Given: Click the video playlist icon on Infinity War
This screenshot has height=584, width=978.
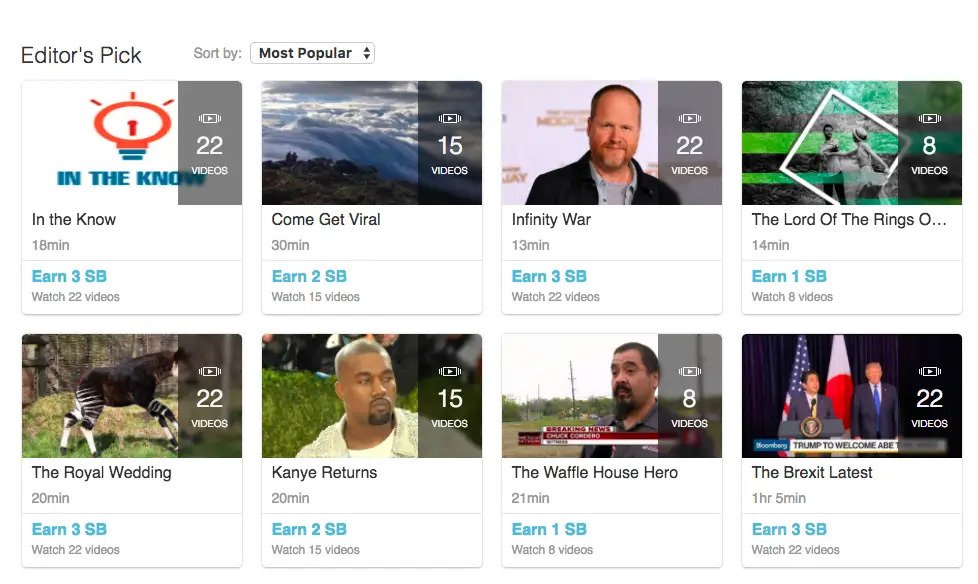Looking at the screenshot, I should tap(689, 119).
